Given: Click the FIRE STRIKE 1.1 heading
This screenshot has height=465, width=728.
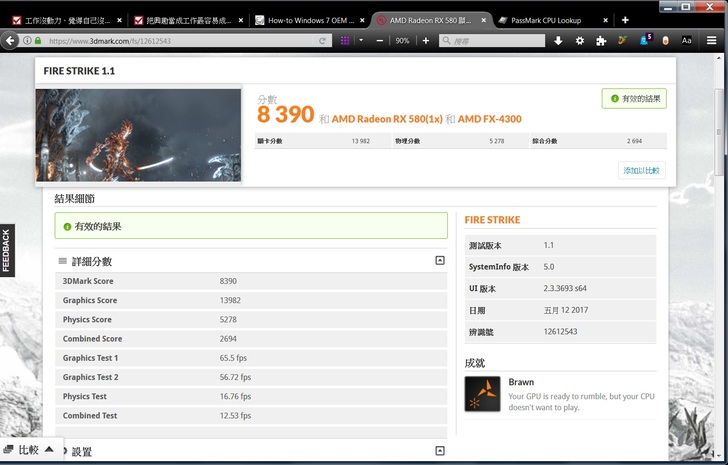Looking at the screenshot, I should click(79, 71).
